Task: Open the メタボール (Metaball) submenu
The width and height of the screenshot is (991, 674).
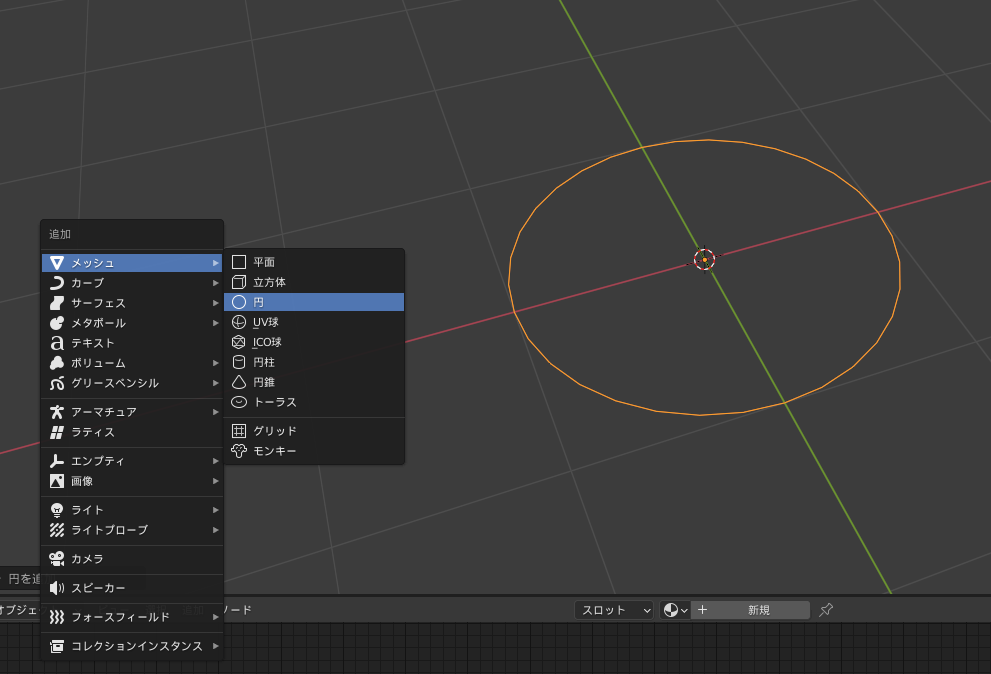Action: [x=131, y=323]
